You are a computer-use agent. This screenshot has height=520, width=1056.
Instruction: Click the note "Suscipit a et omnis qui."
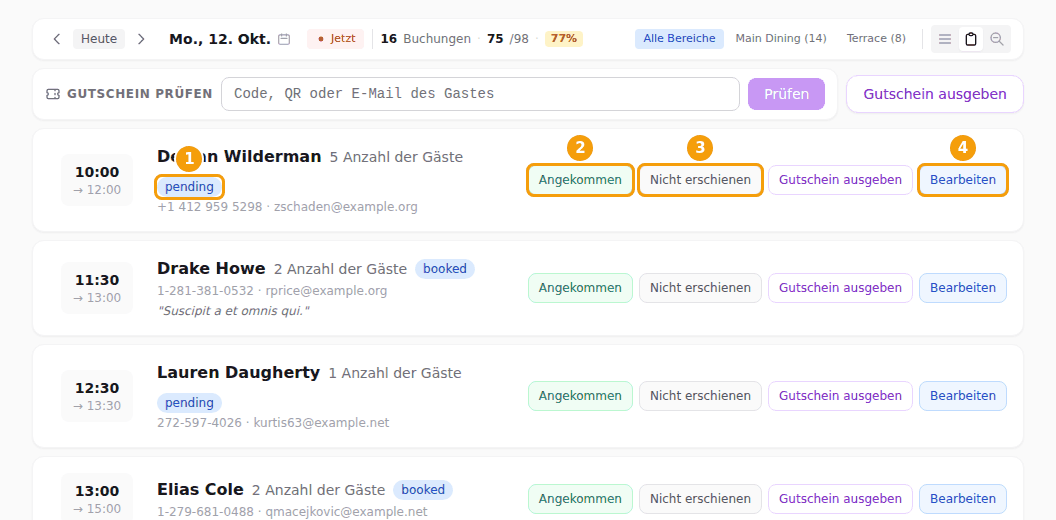click(x=233, y=311)
